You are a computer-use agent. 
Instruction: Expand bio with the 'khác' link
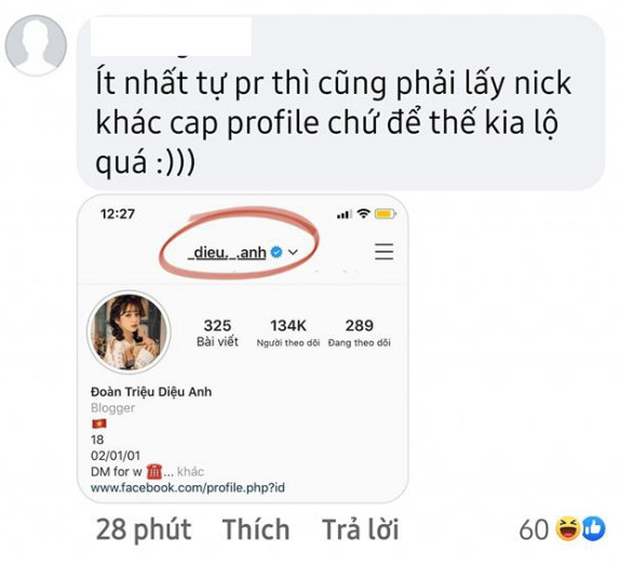(190, 471)
